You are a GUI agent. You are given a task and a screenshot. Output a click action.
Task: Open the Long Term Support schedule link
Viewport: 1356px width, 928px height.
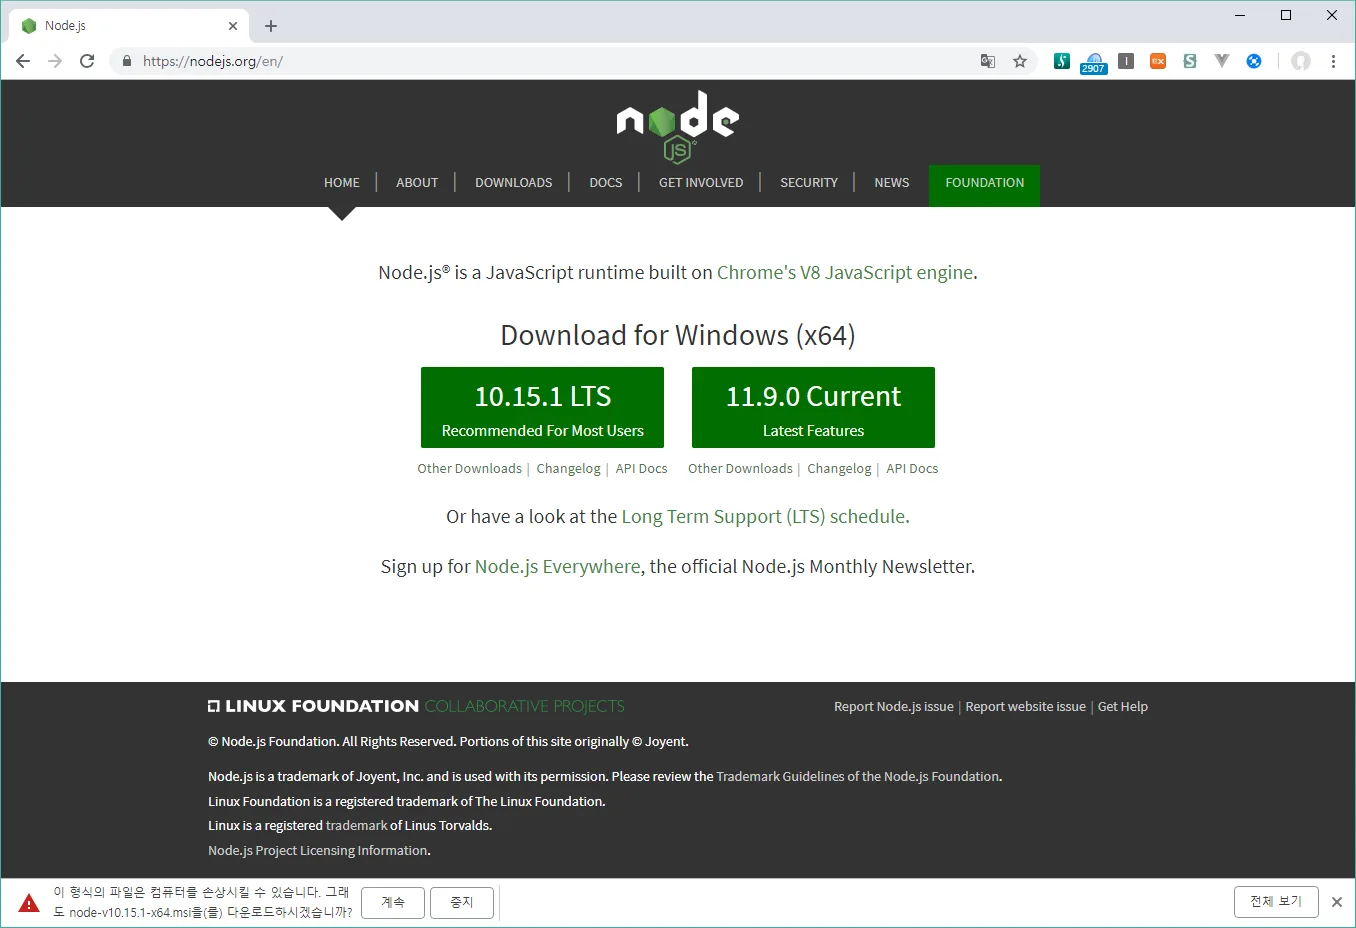[x=764, y=517]
